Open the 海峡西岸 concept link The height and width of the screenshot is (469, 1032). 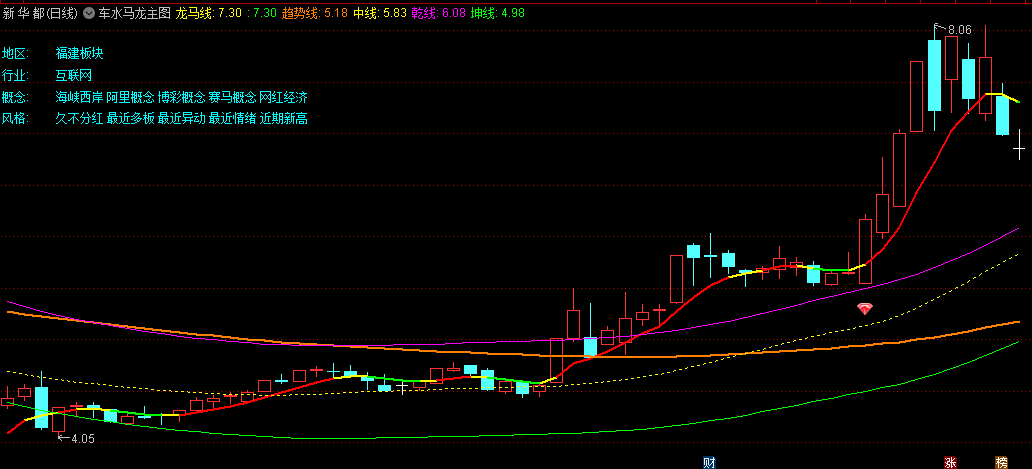[x=79, y=97]
